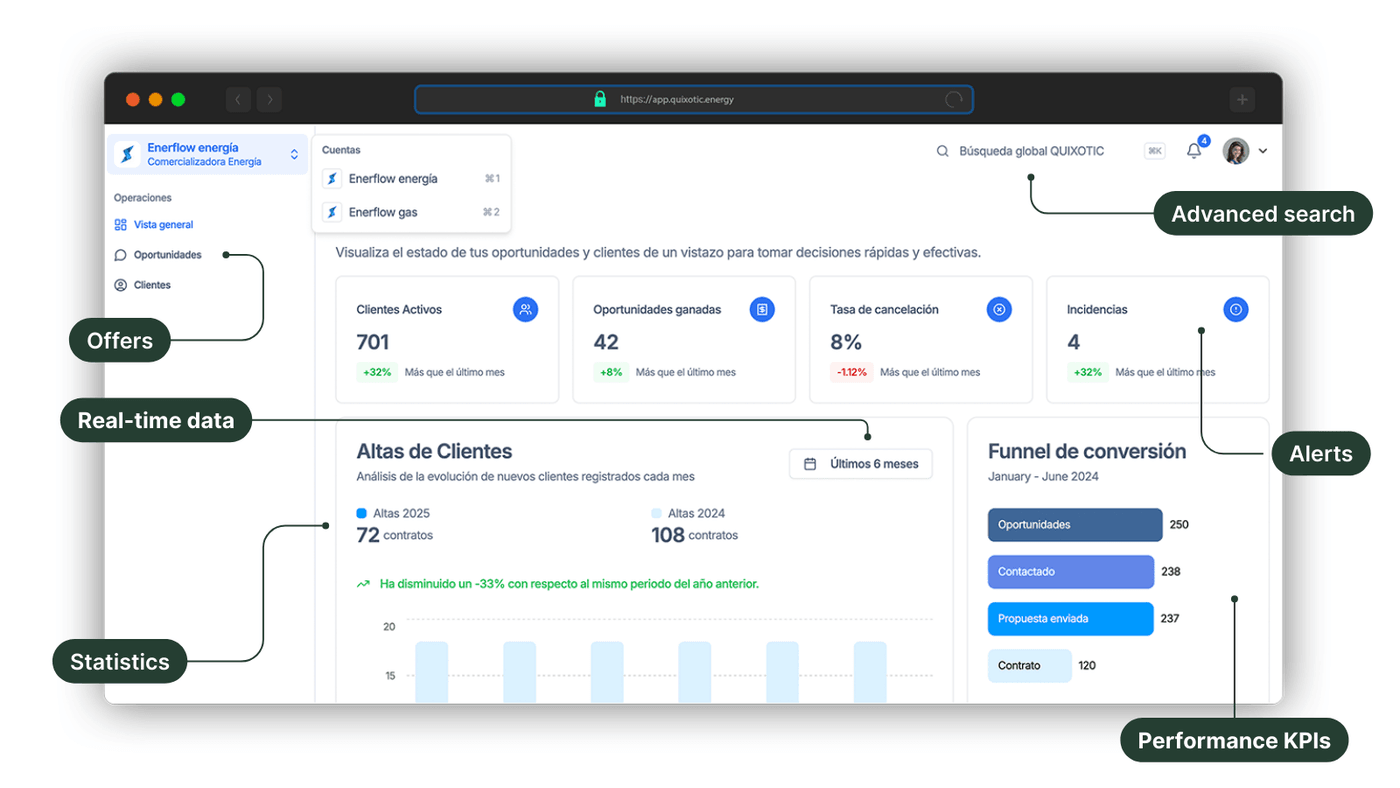Click the Incidencias card alert icon
The image size is (1400, 788).
click(1236, 310)
